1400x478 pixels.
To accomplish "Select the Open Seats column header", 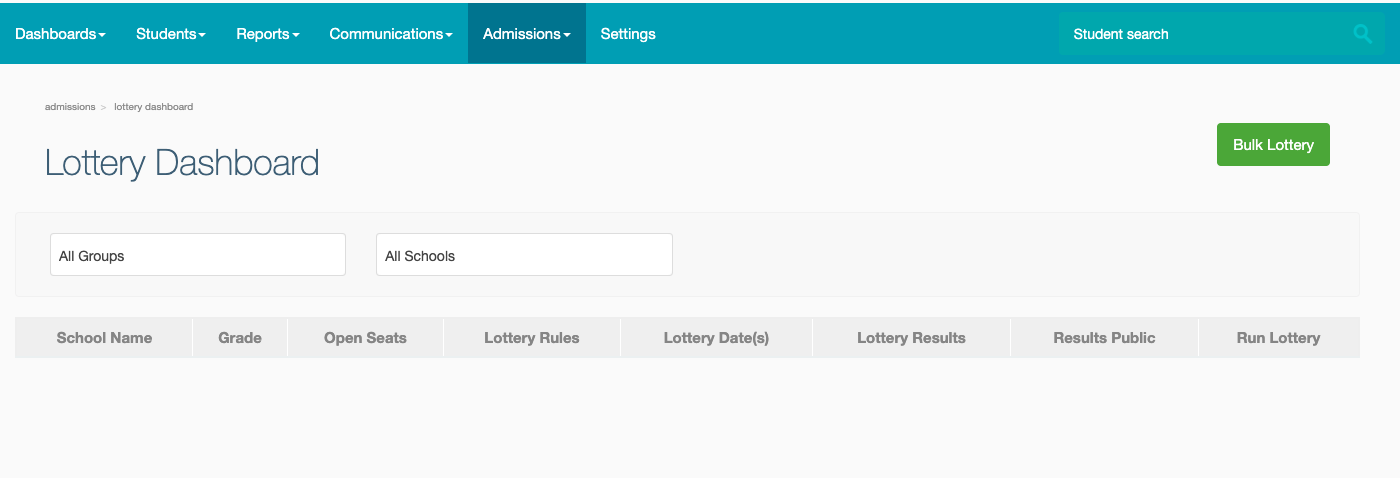I will point(365,338).
